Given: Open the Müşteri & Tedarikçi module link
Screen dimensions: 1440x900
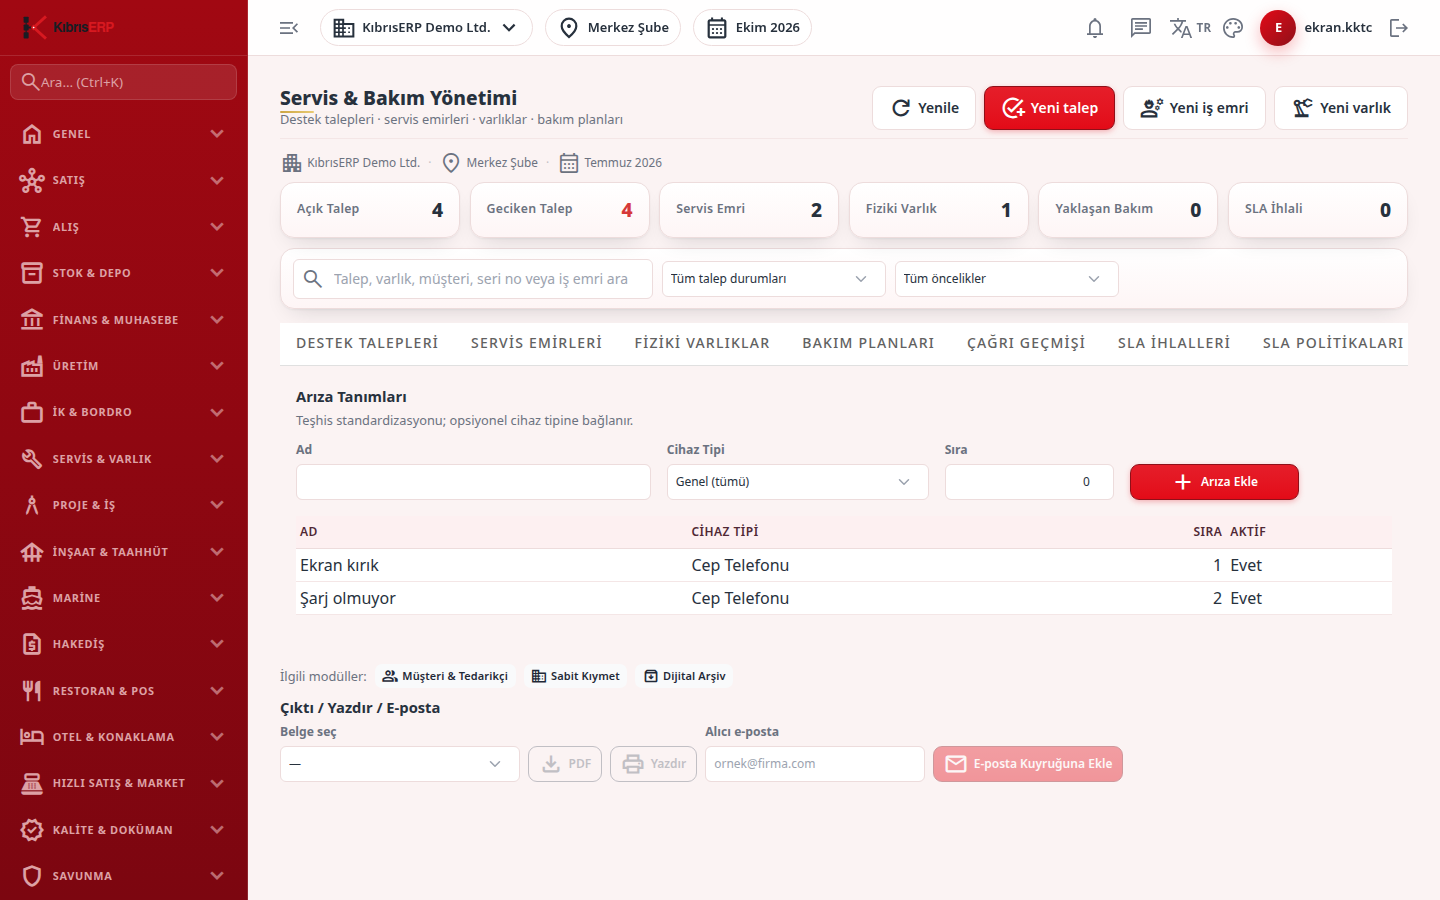Looking at the screenshot, I should point(445,676).
